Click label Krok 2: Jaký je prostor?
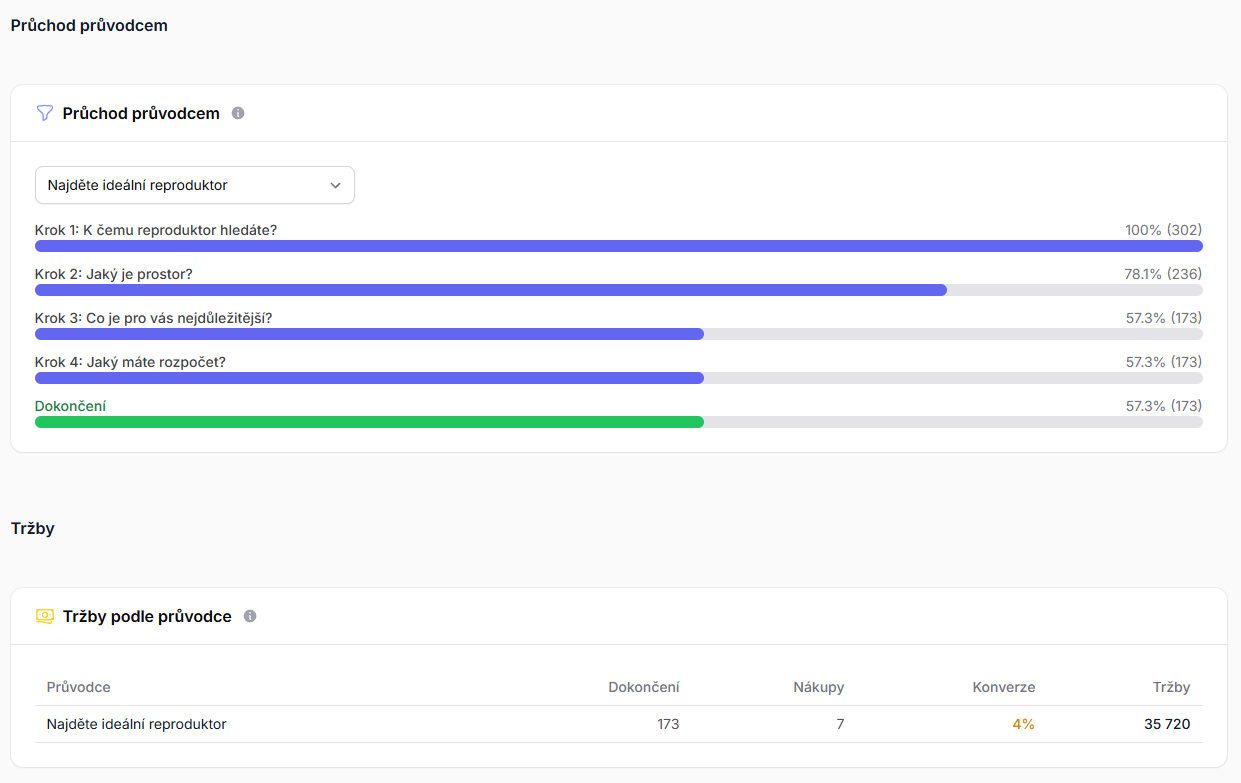 (x=114, y=274)
